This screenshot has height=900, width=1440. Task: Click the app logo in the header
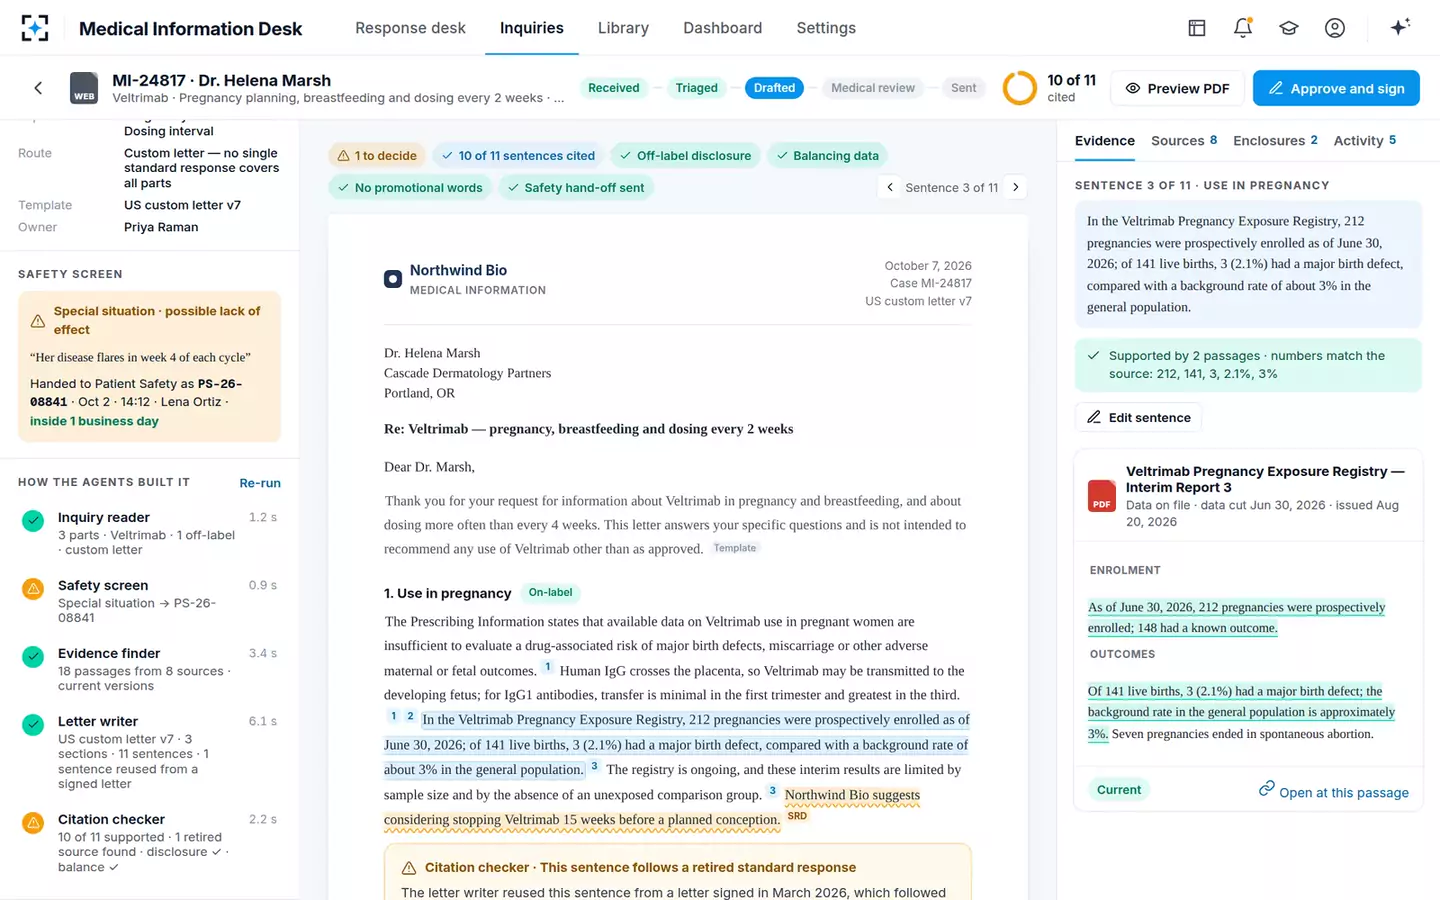click(x=35, y=28)
